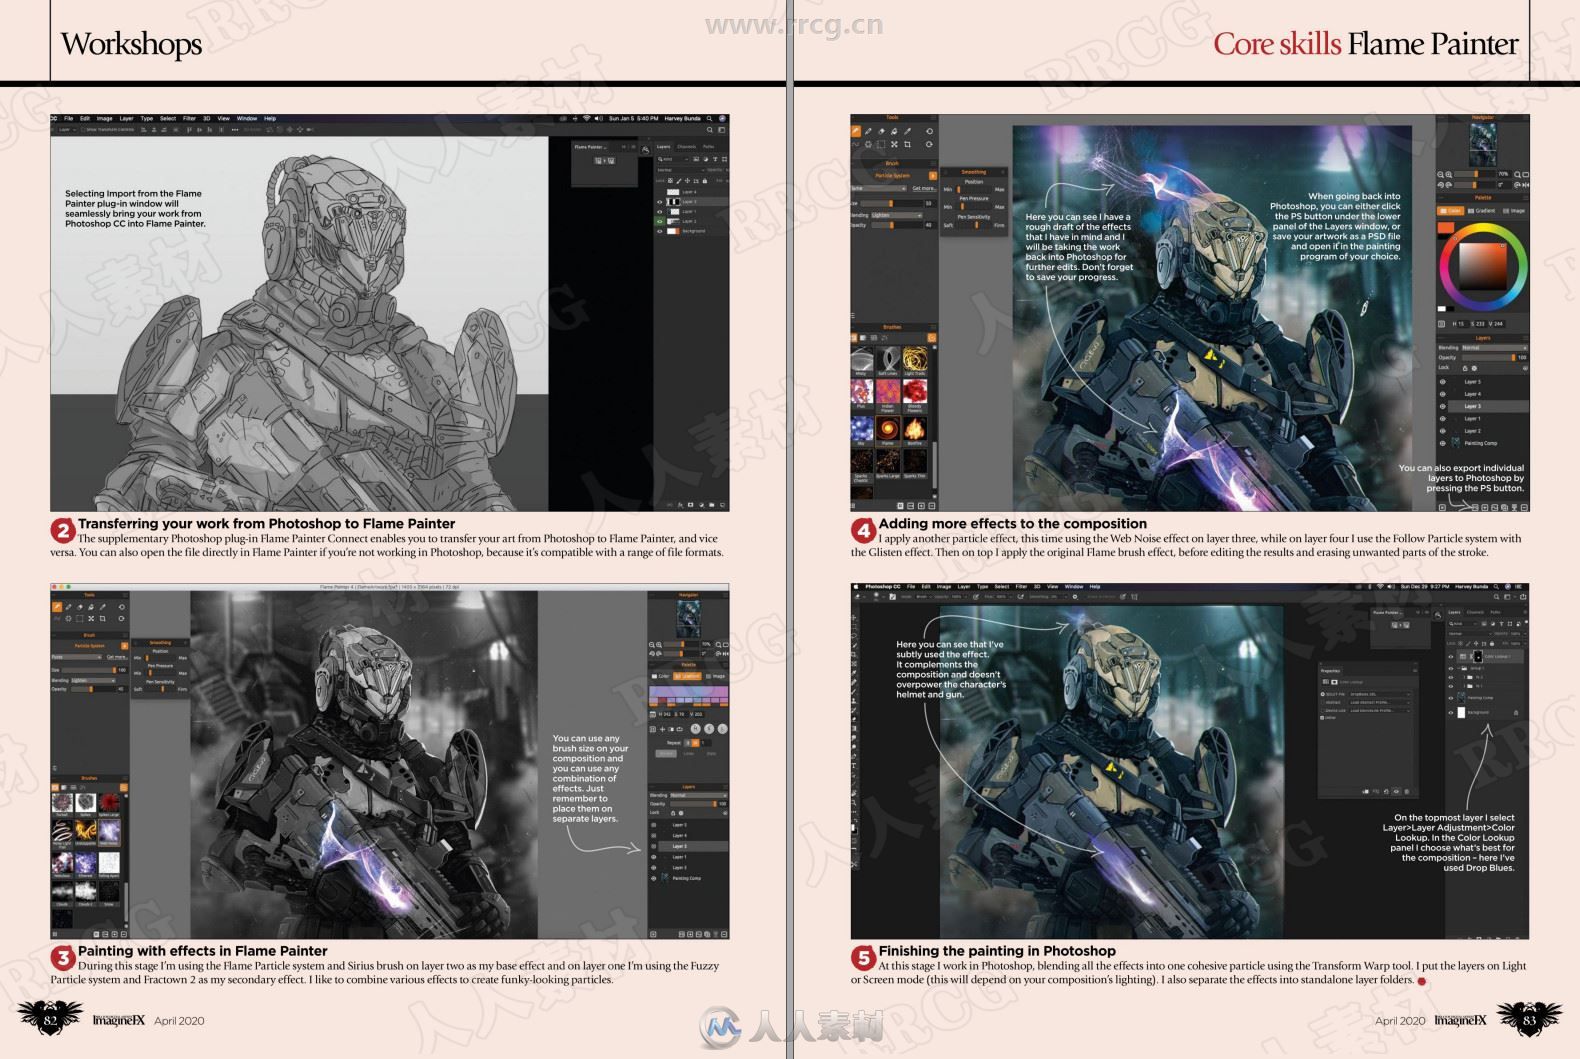Image resolution: width=1580 pixels, height=1059 pixels.
Task: Select the Type tool in step 5 toolbar
Action: click(854, 765)
